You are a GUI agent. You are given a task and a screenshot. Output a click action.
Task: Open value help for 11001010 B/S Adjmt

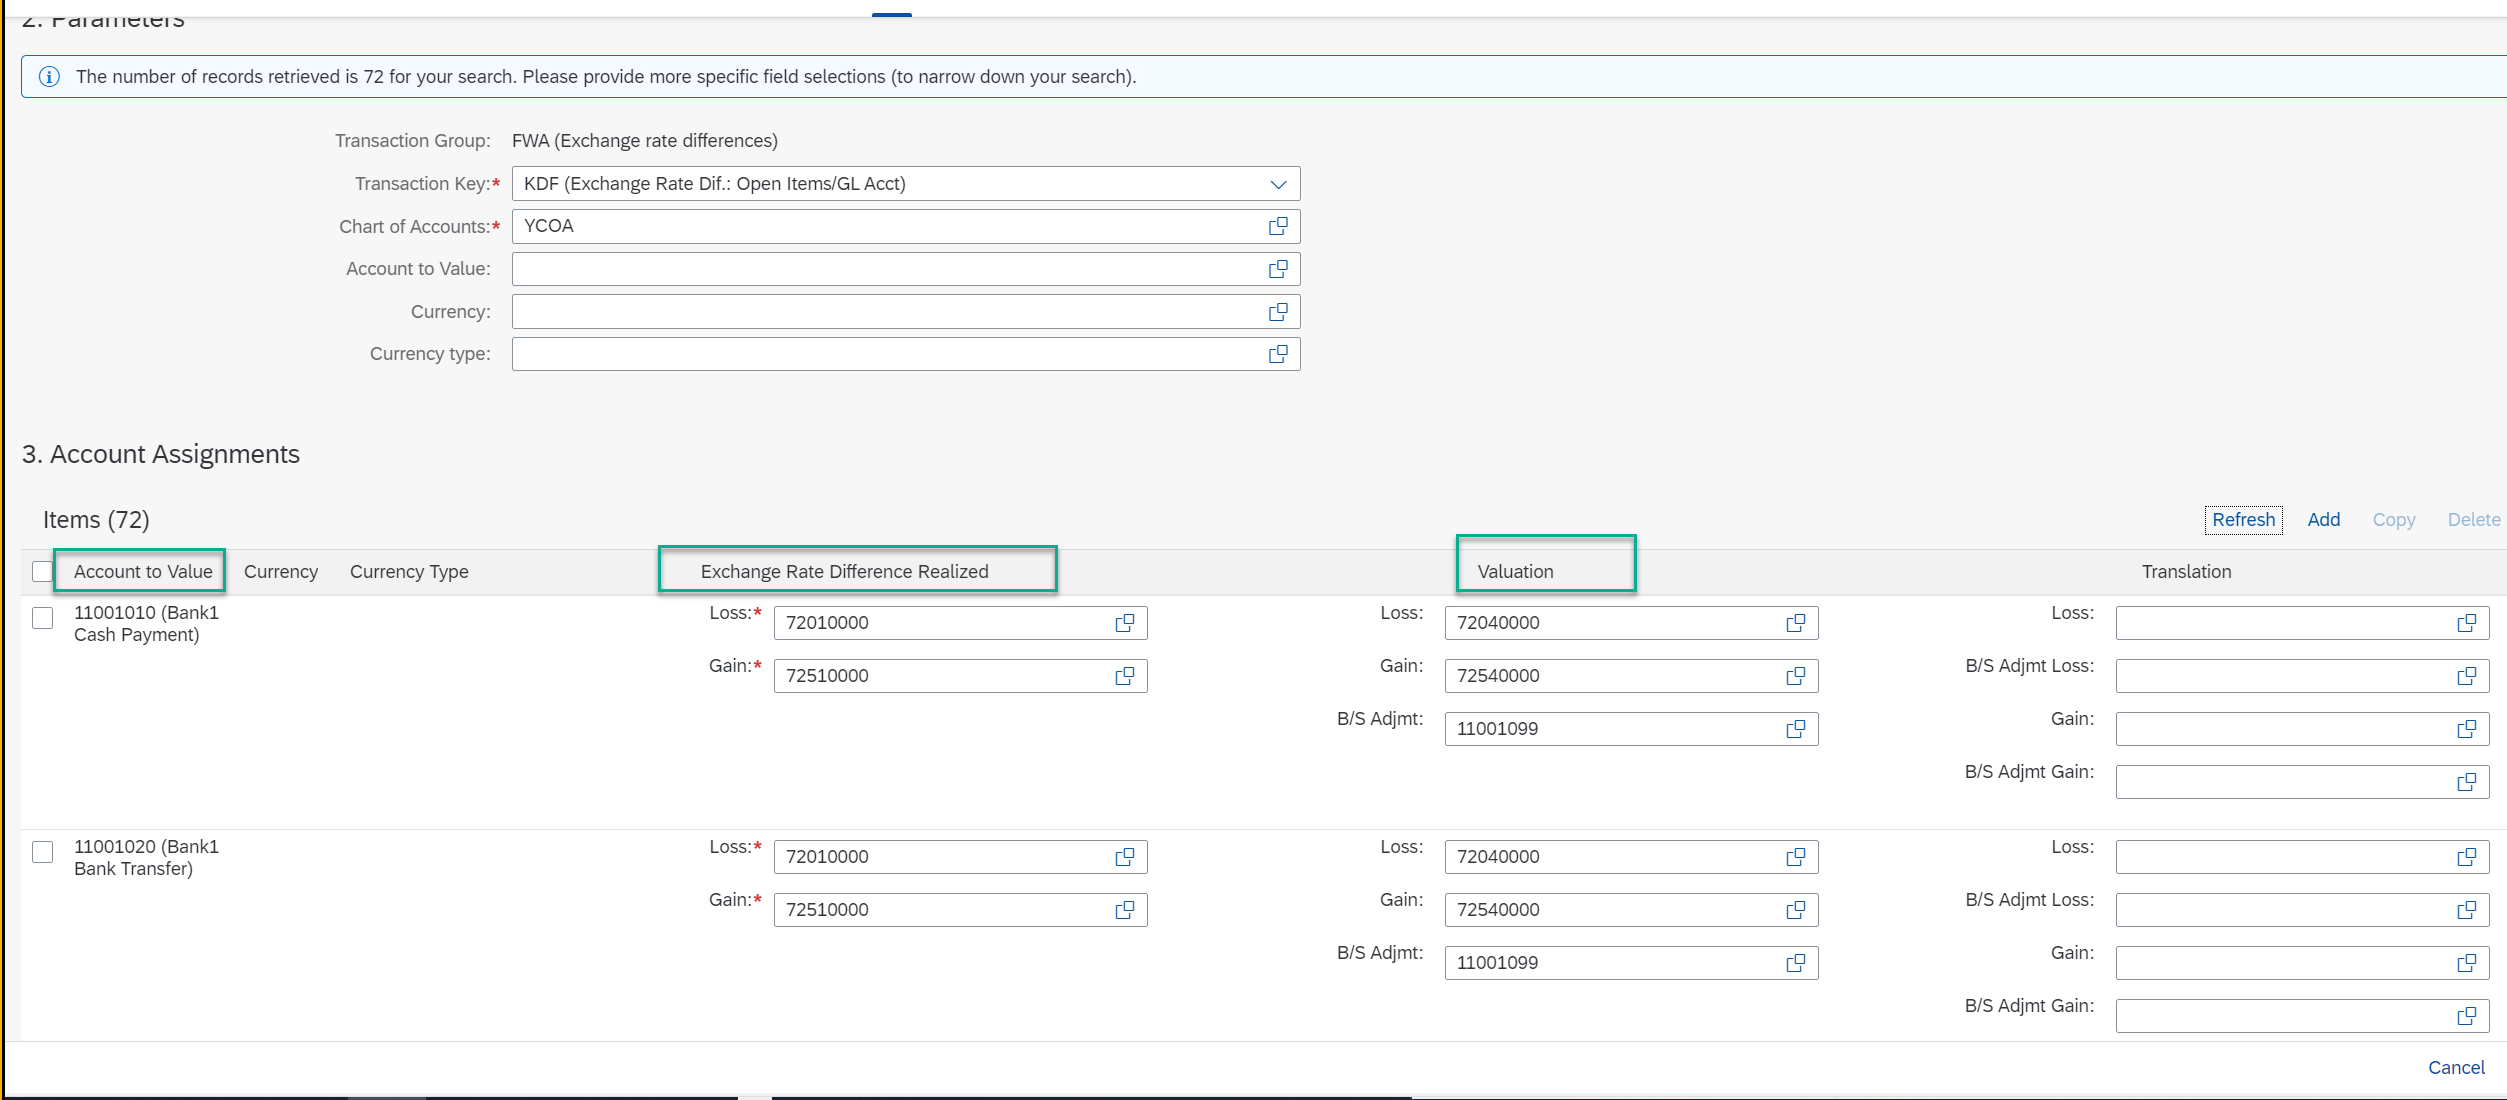[1796, 729]
